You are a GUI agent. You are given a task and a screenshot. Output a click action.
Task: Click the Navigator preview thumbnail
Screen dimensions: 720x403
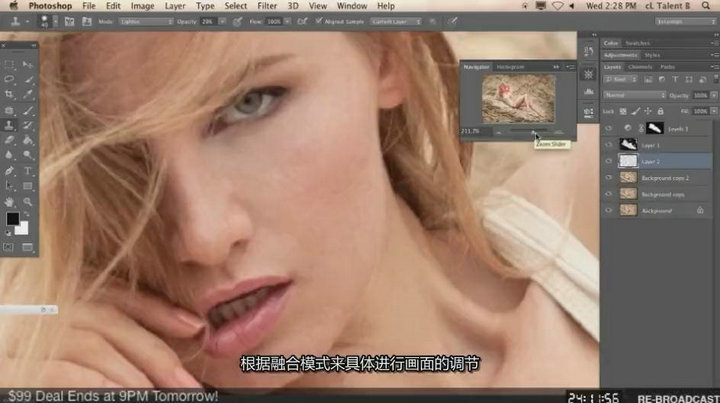(x=518, y=99)
